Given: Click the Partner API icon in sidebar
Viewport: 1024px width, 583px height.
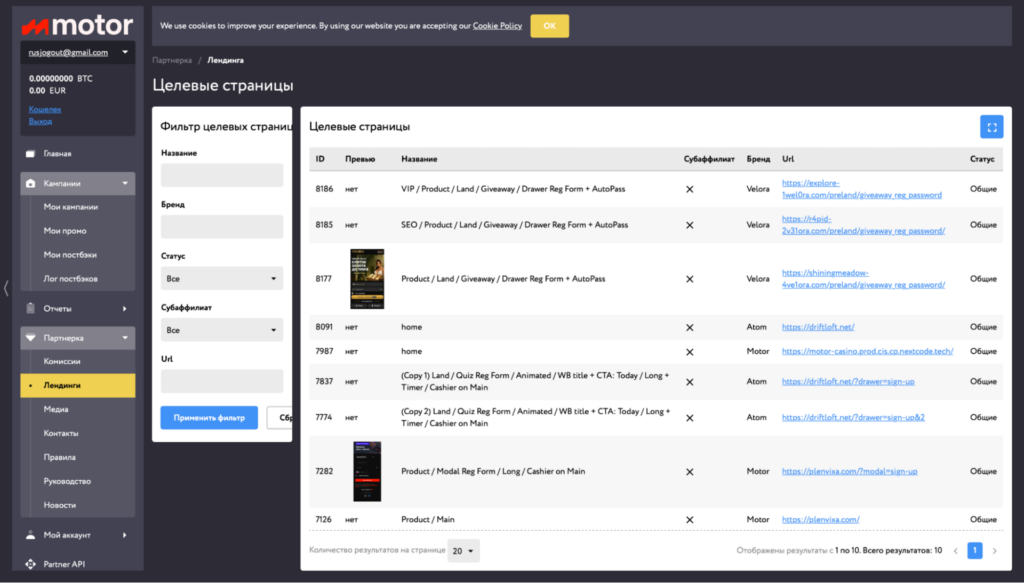Looking at the screenshot, I should coord(31,564).
